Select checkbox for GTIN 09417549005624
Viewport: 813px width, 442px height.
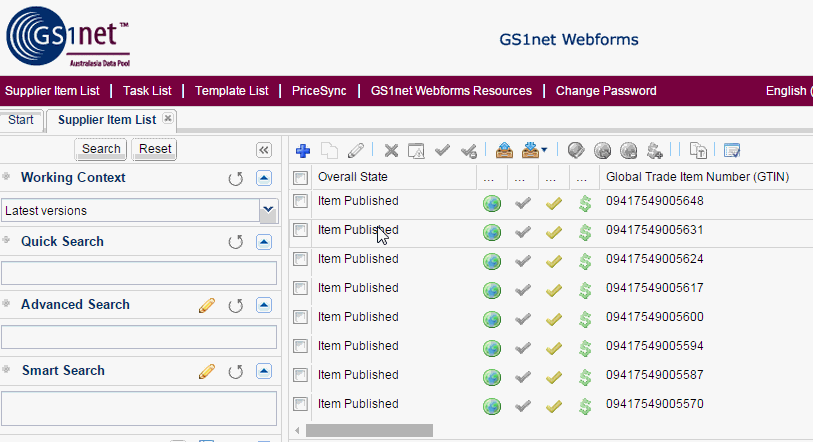coord(300,259)
